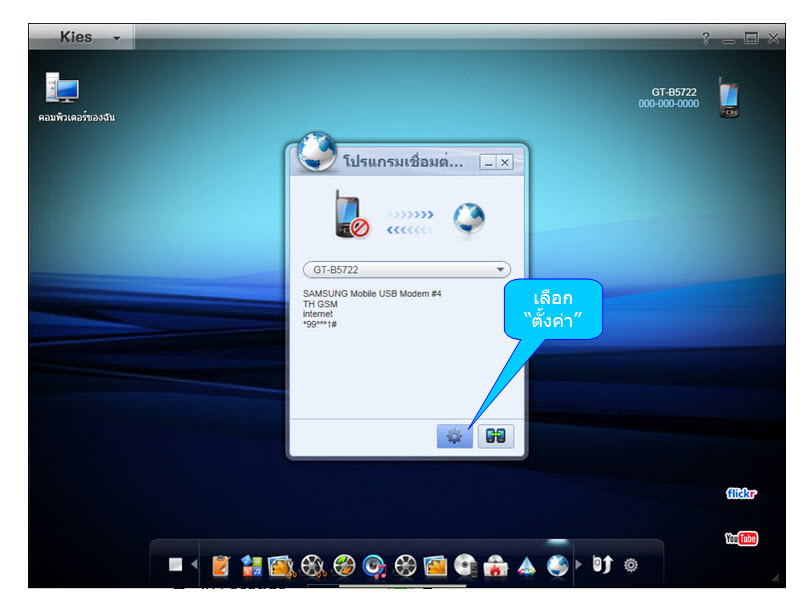The width and height of the screenshot is (811, 609).
Task: Open the video editor film reel with scissors
Action: tap(313, 566)
